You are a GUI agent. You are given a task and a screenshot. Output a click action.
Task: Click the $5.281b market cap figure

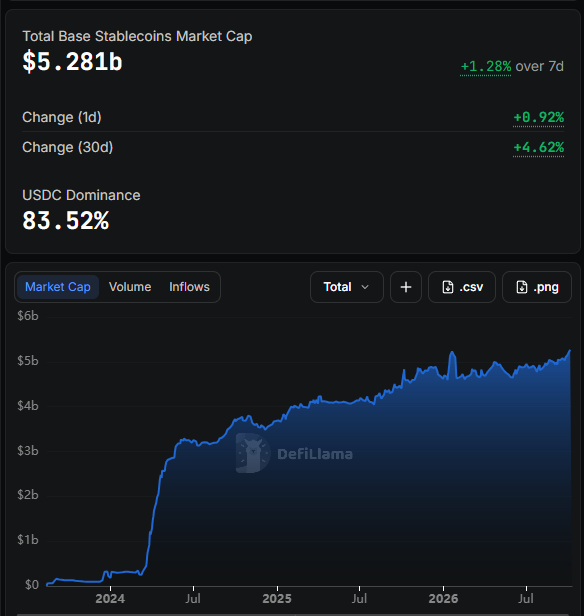[72, 62]
